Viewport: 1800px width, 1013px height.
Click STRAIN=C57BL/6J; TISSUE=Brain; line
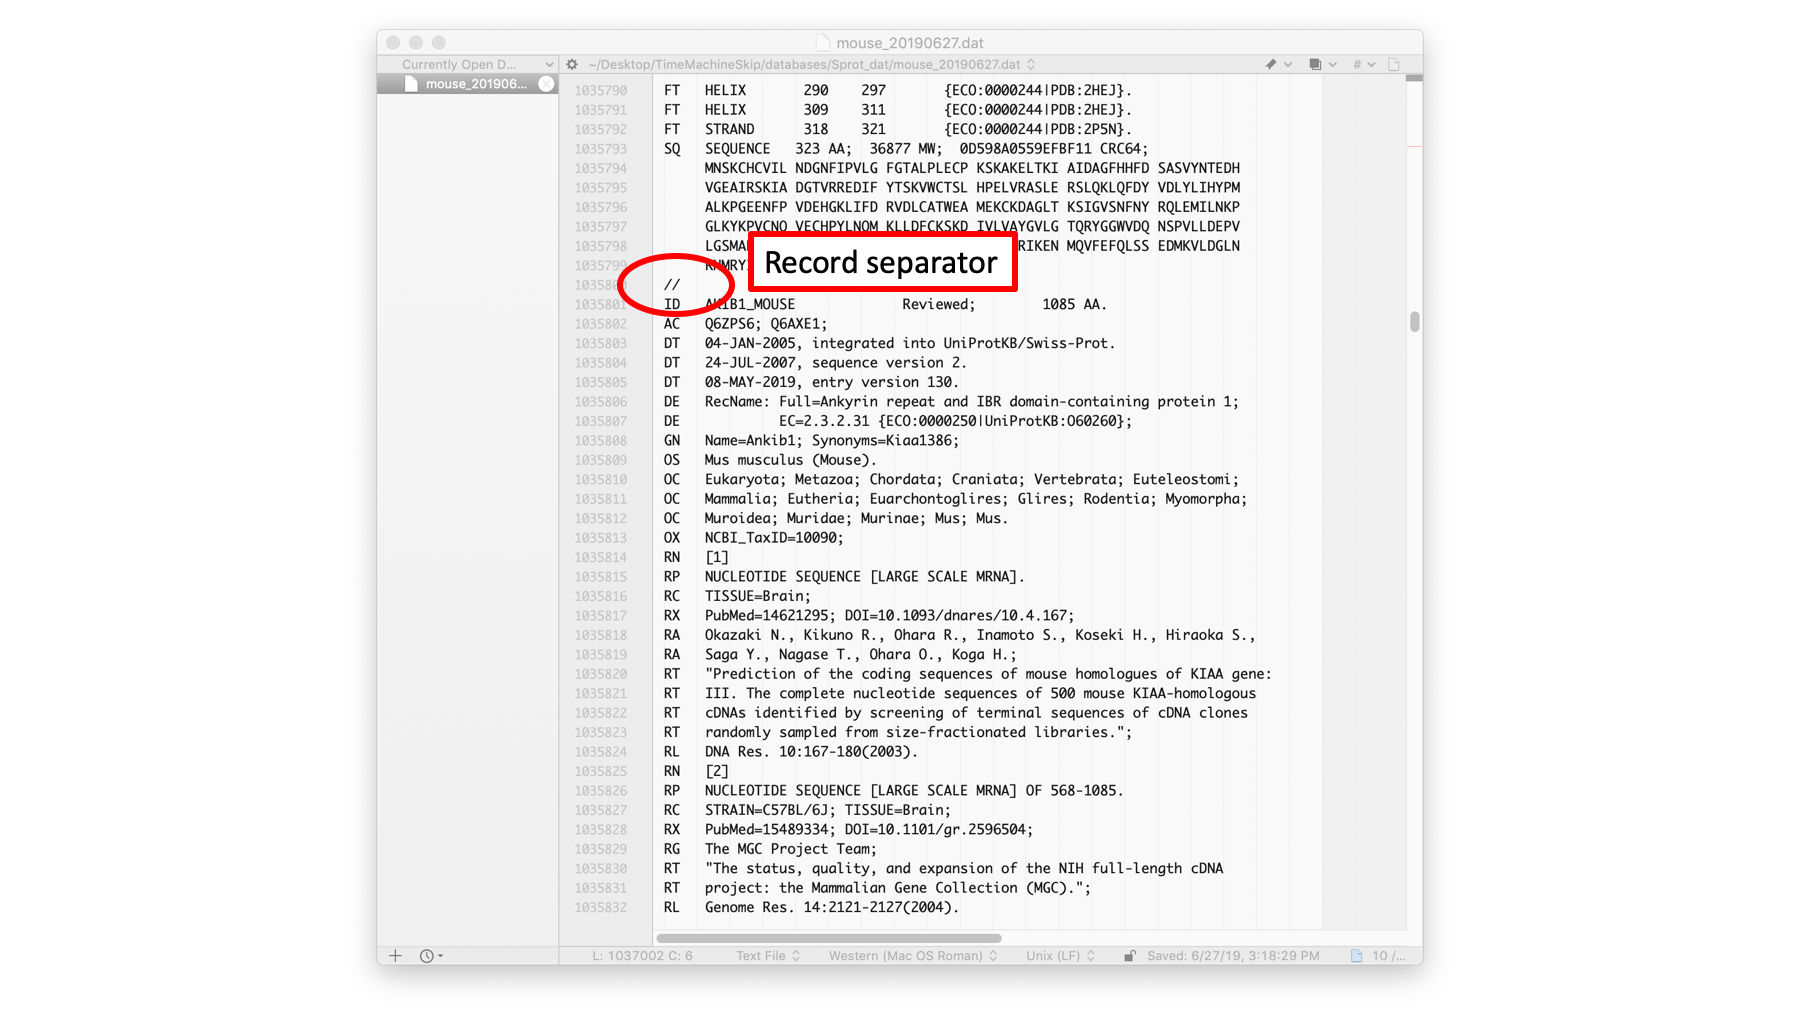(828, 810)
